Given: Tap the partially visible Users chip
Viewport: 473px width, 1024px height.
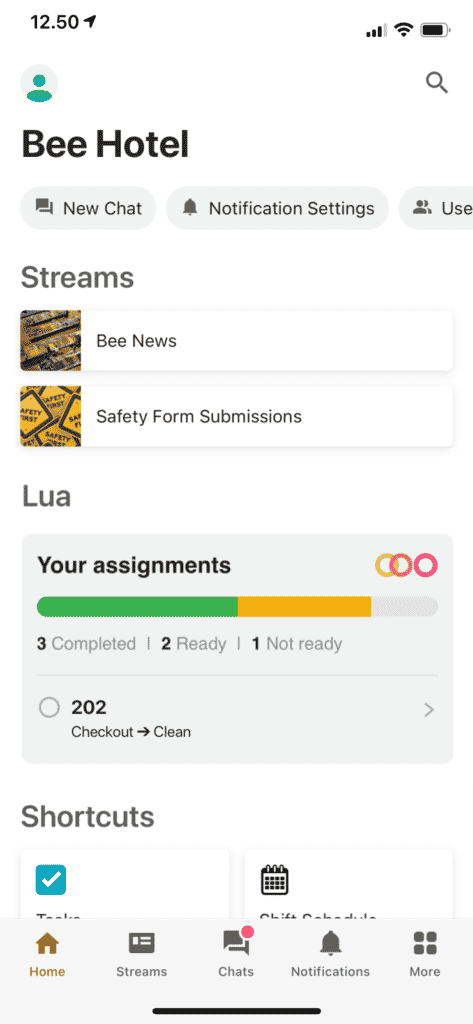Looking at the screenshot, I should (x=437, y=208).
